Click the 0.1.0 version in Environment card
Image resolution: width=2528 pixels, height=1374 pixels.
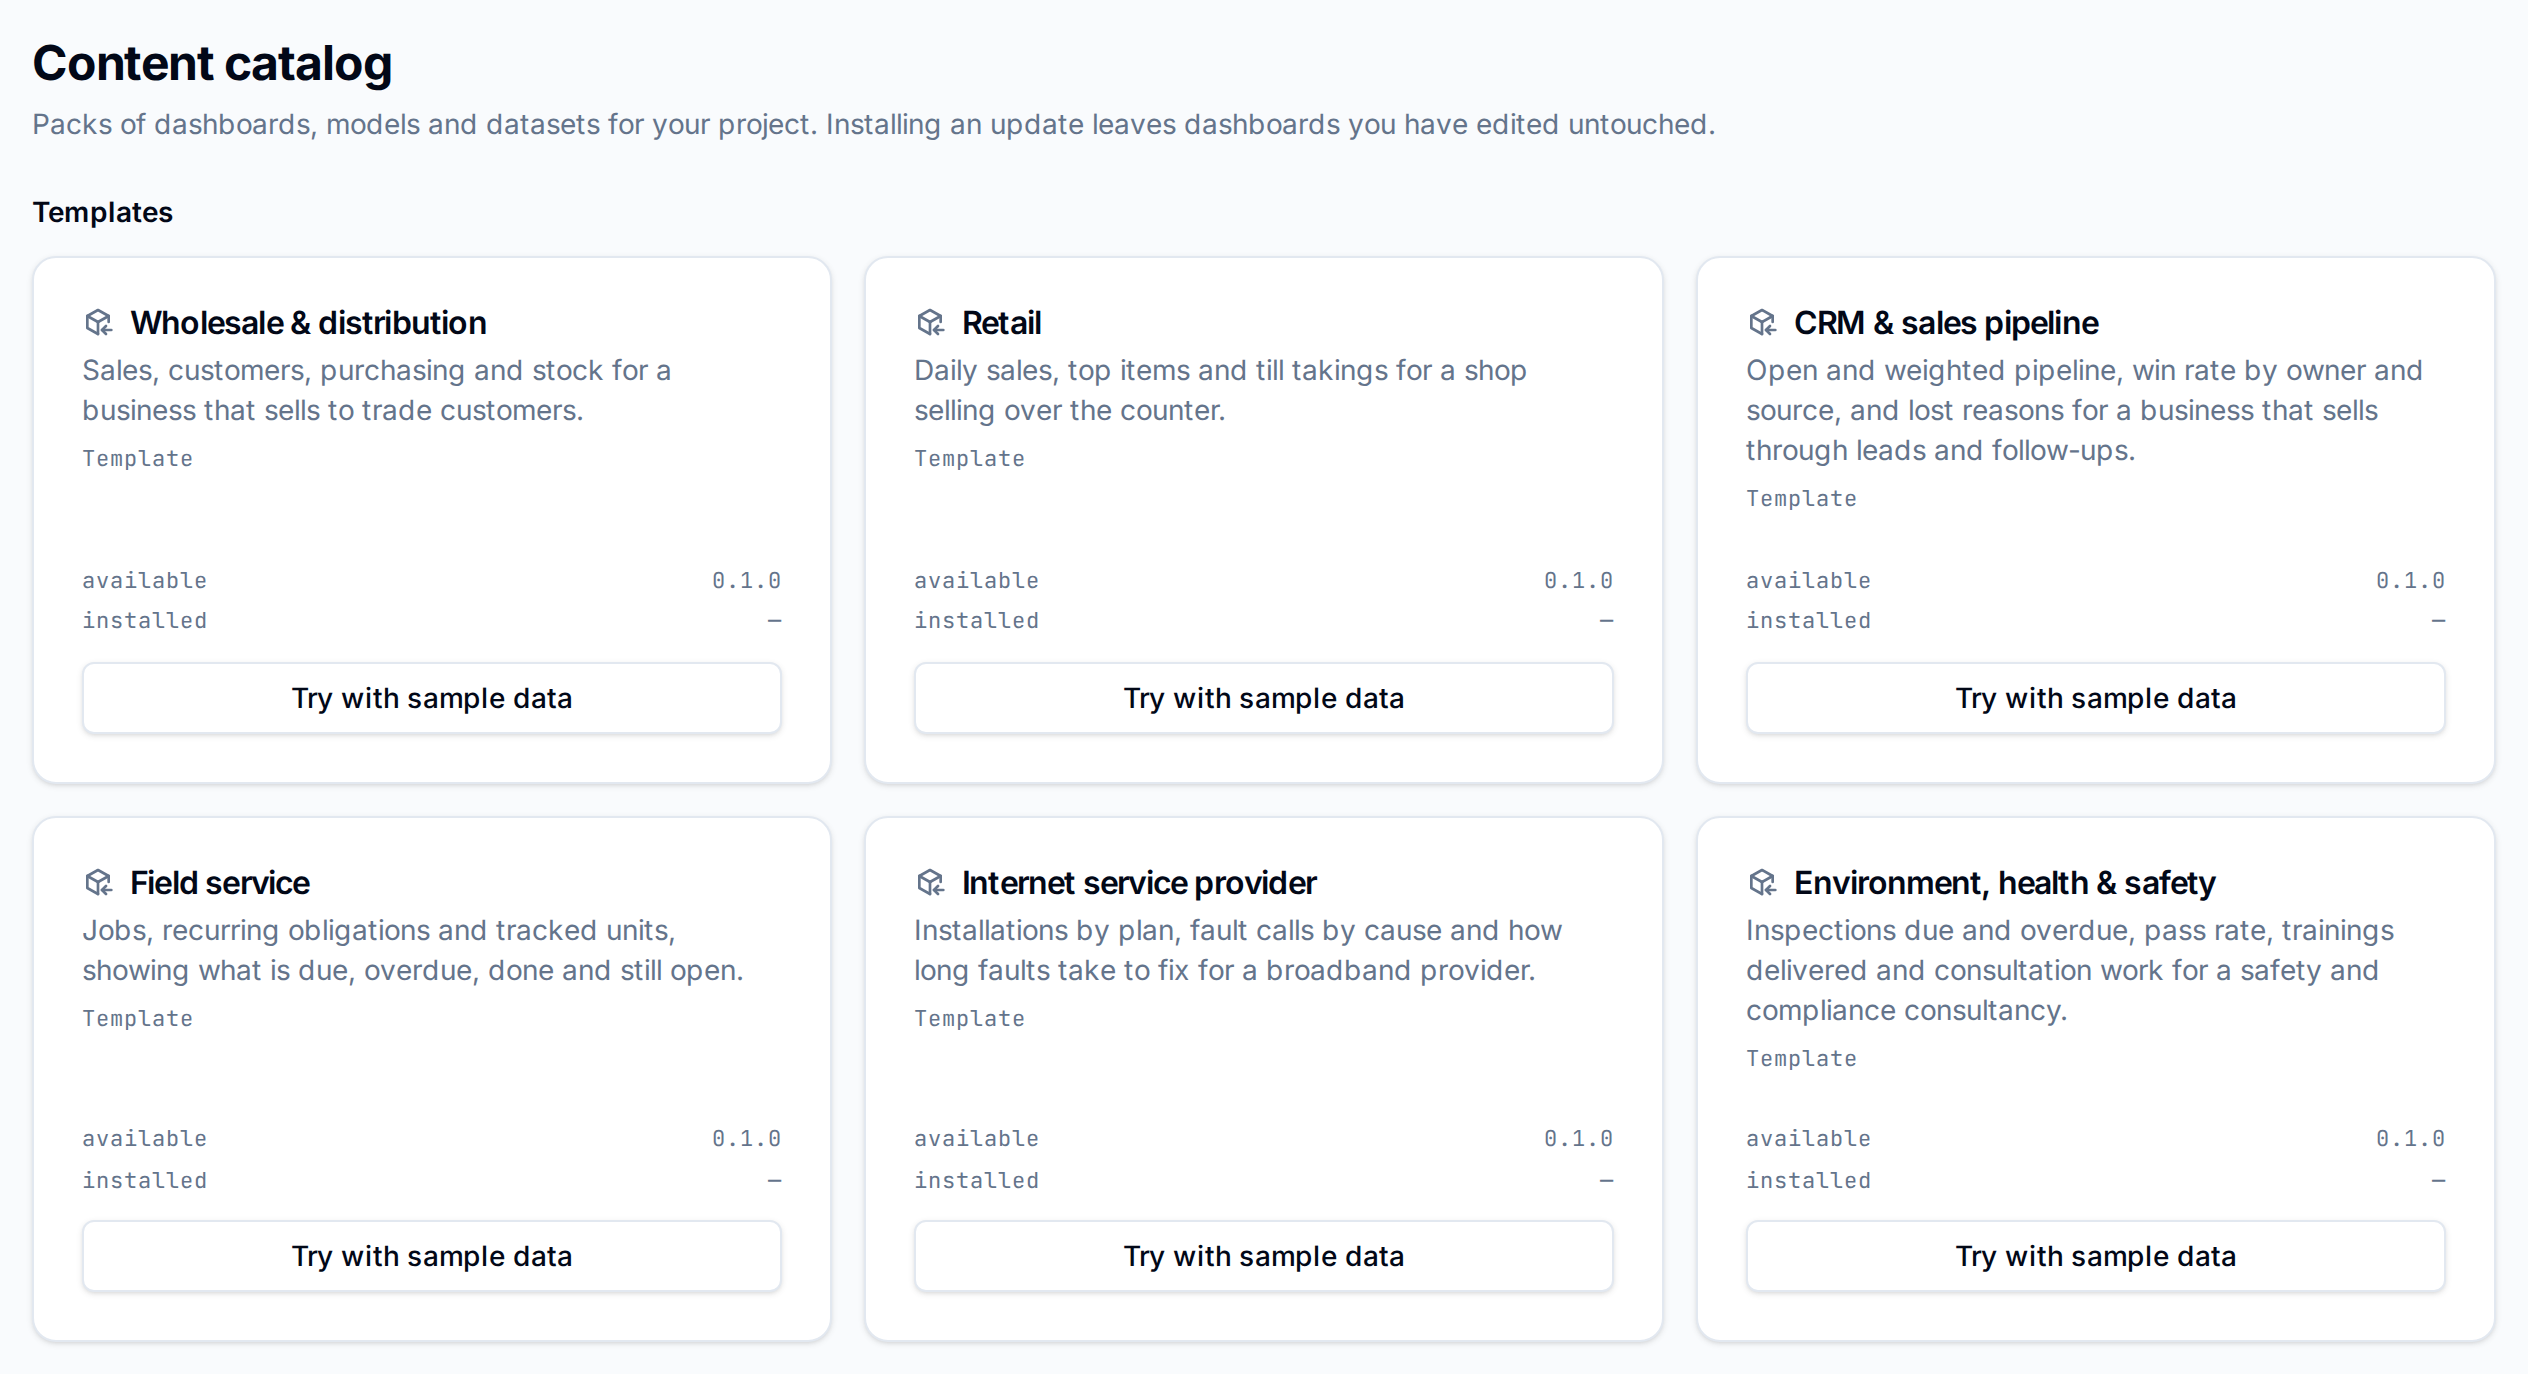point(2410,1138)
